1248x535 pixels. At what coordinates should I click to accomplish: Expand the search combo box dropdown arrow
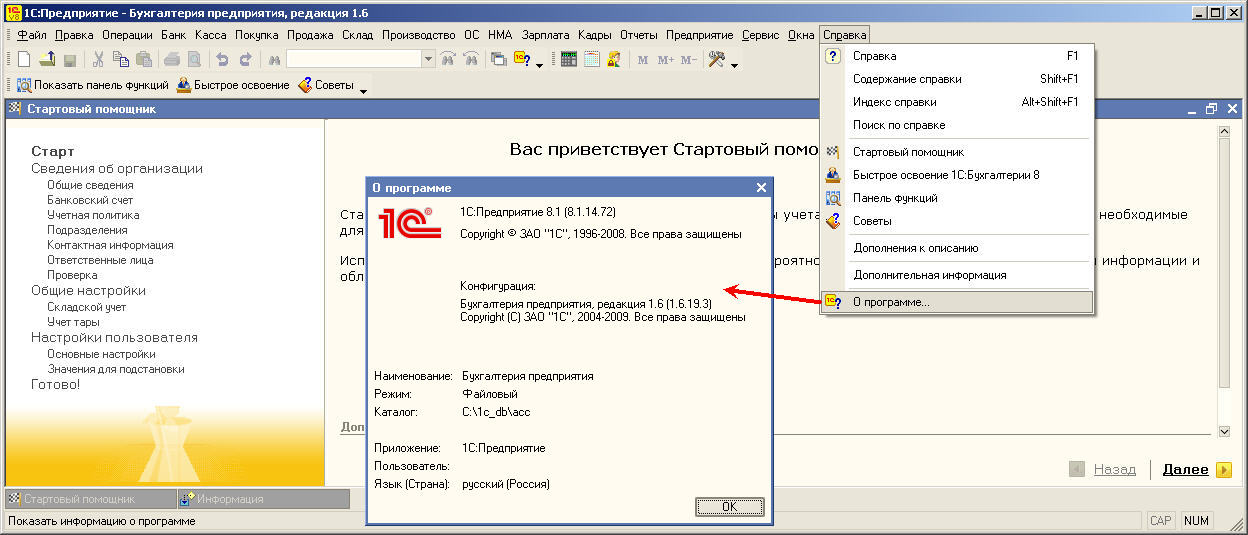click(x=429, y=60)
